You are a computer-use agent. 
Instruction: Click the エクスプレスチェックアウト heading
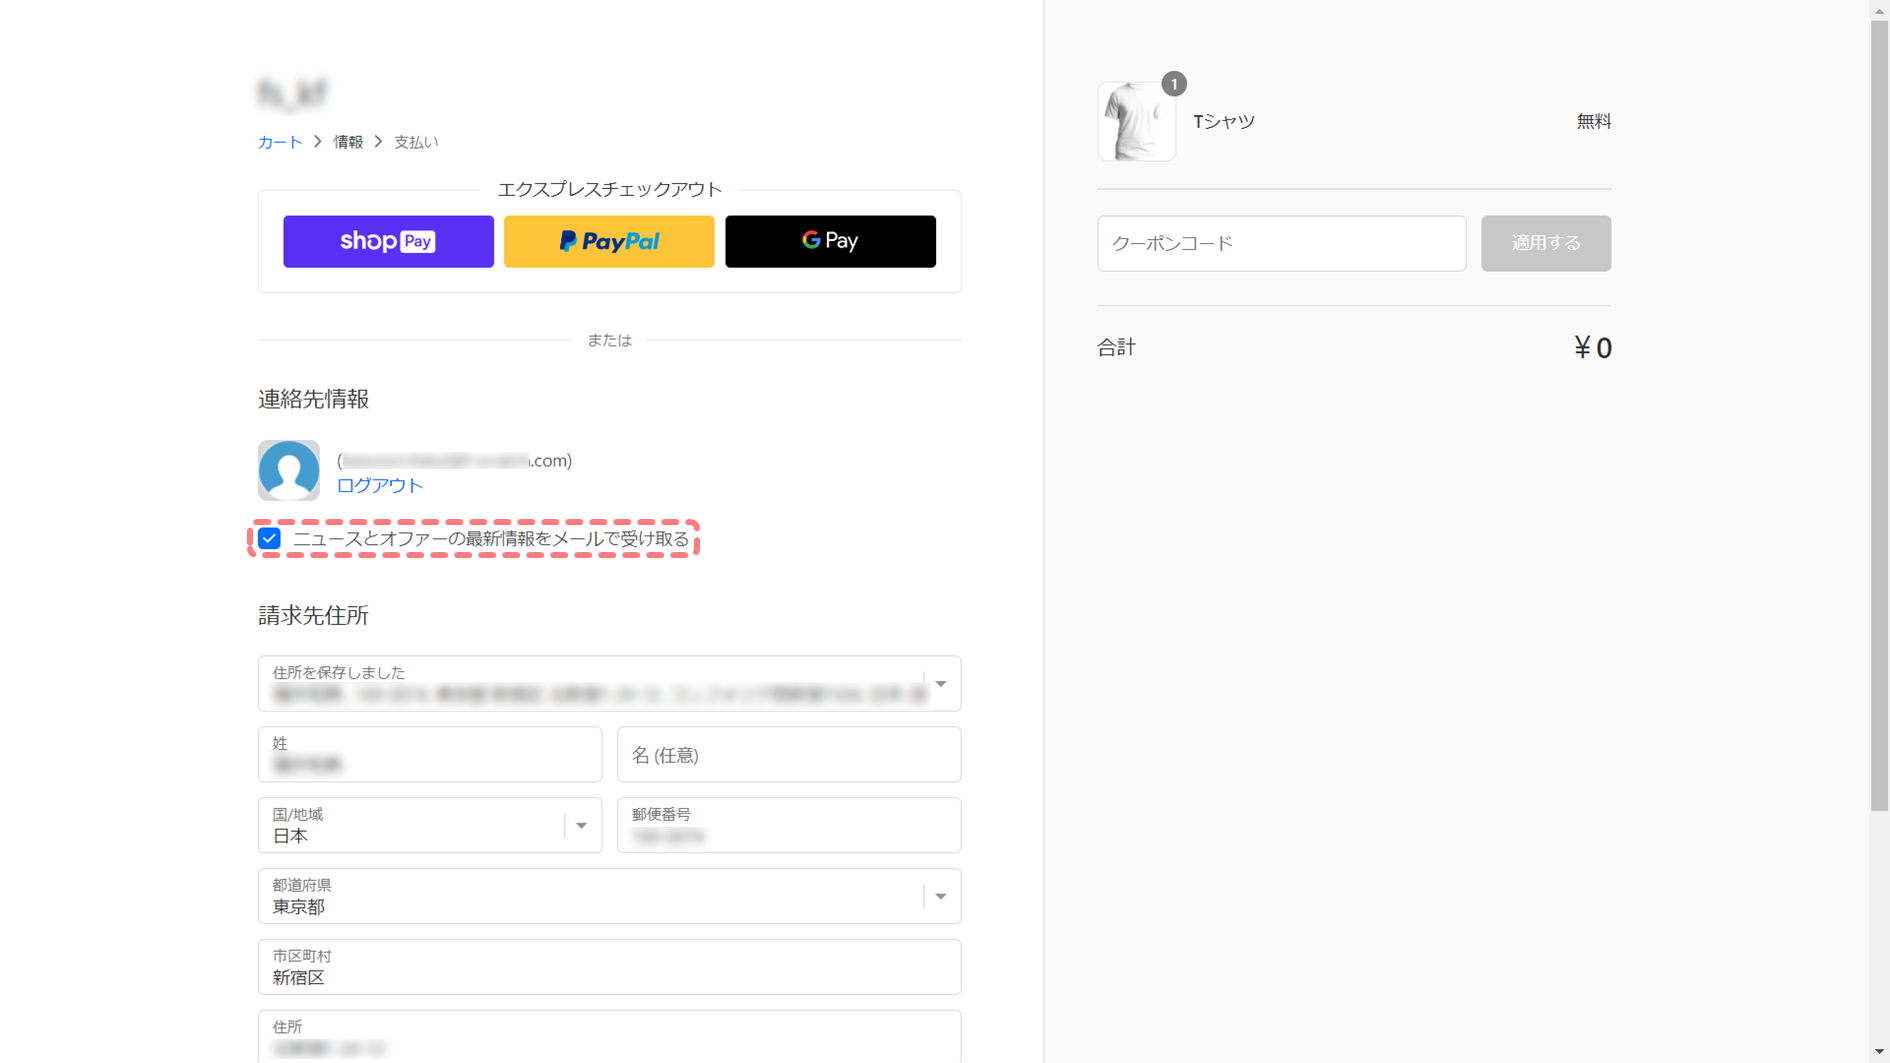click(609, 189)
